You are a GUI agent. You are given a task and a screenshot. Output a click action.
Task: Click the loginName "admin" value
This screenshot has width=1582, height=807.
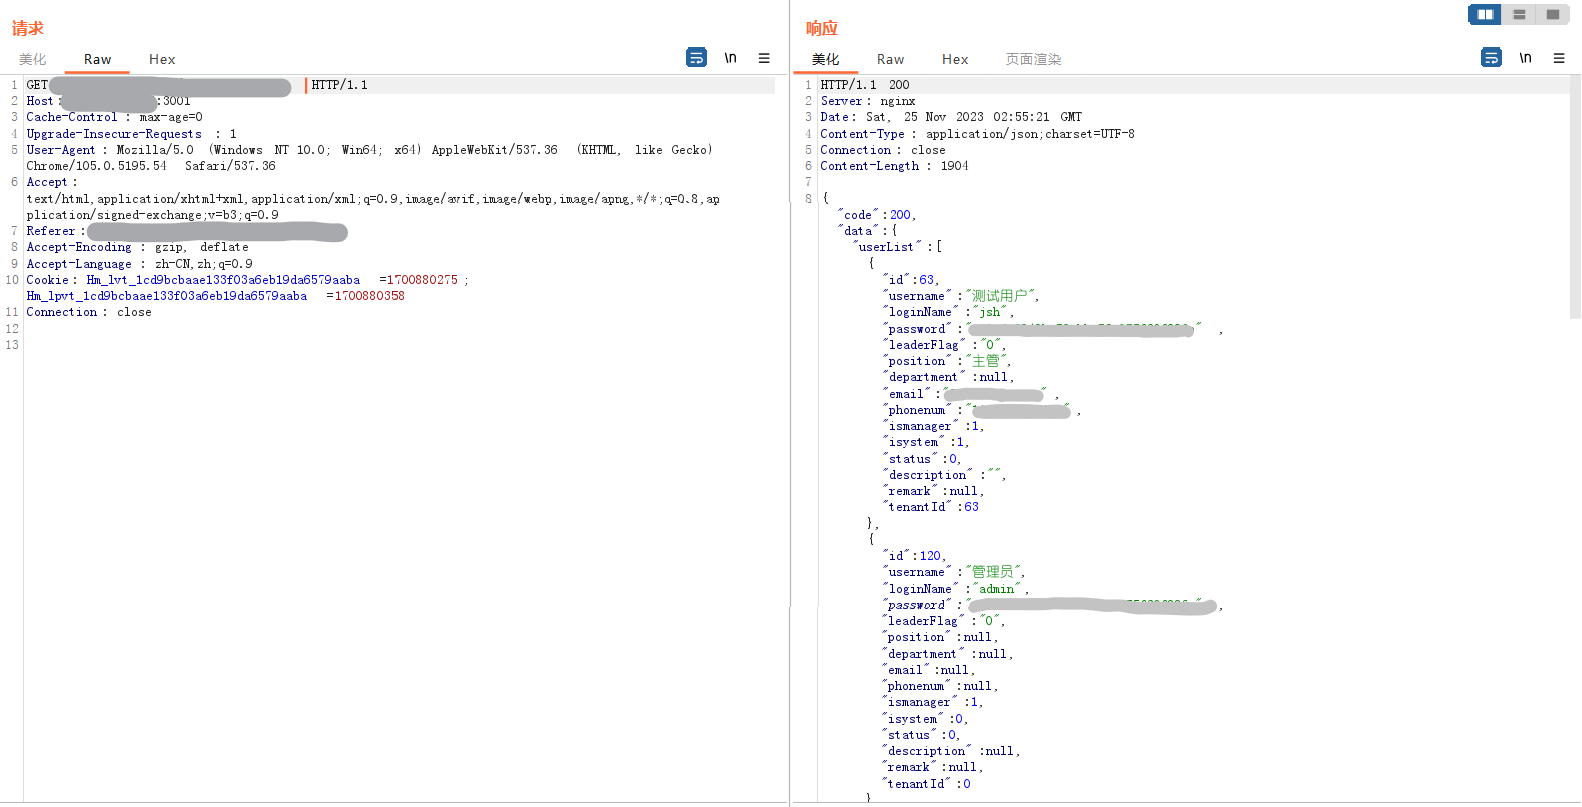click(x=997, y=589)
